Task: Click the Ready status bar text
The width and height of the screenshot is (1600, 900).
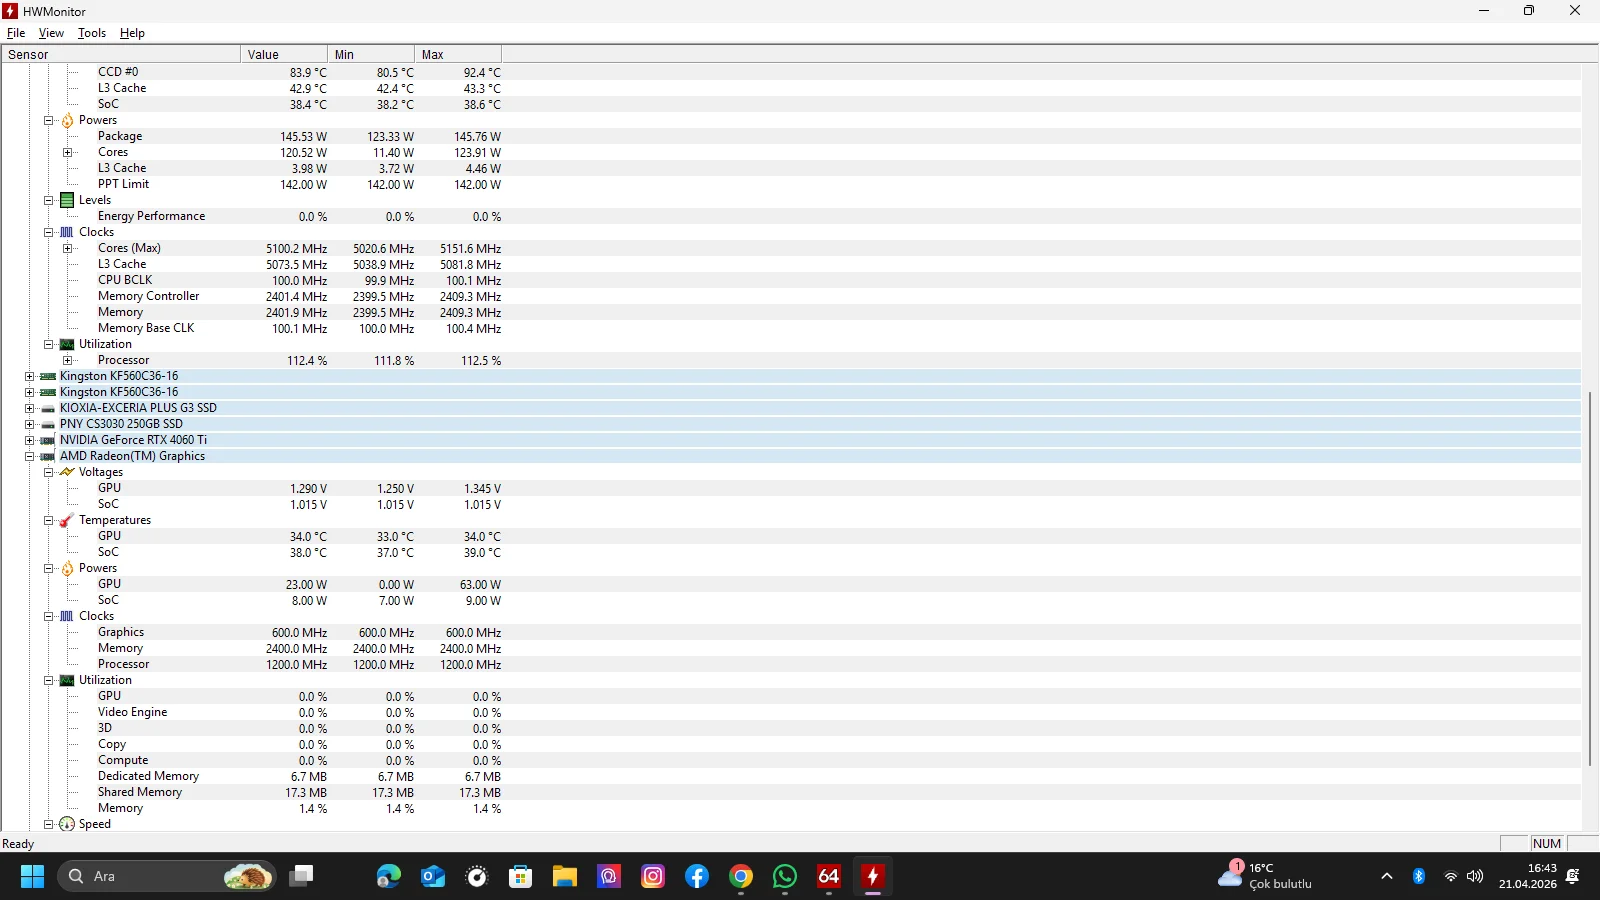Action: (18, 844)
